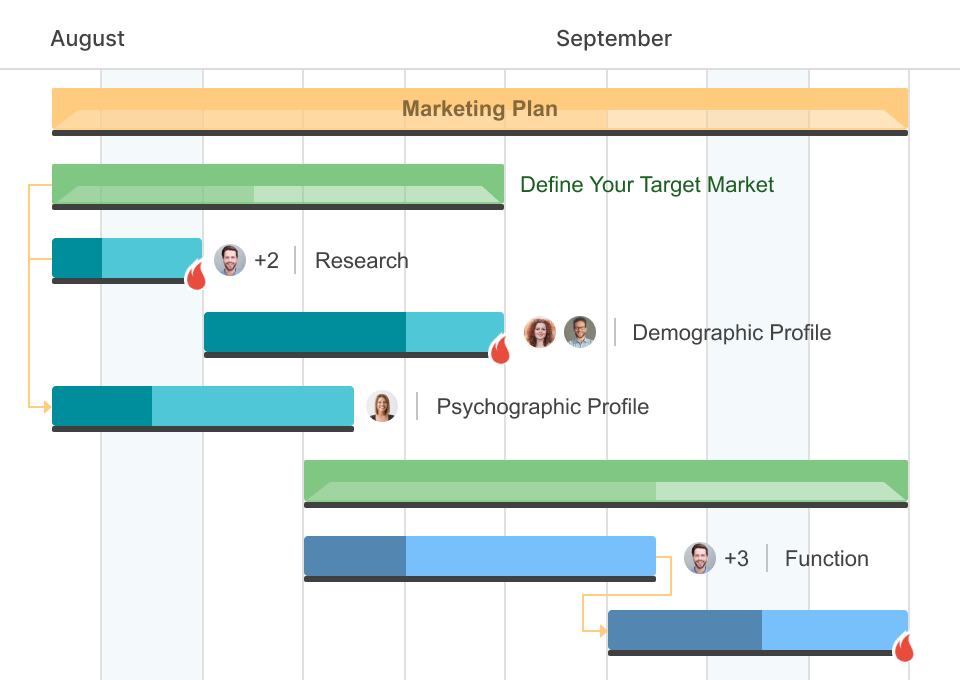Screen dimensions: 960x680
Task: Click the Psychographic Profile assignee avatar
Action: click(382, 407)
